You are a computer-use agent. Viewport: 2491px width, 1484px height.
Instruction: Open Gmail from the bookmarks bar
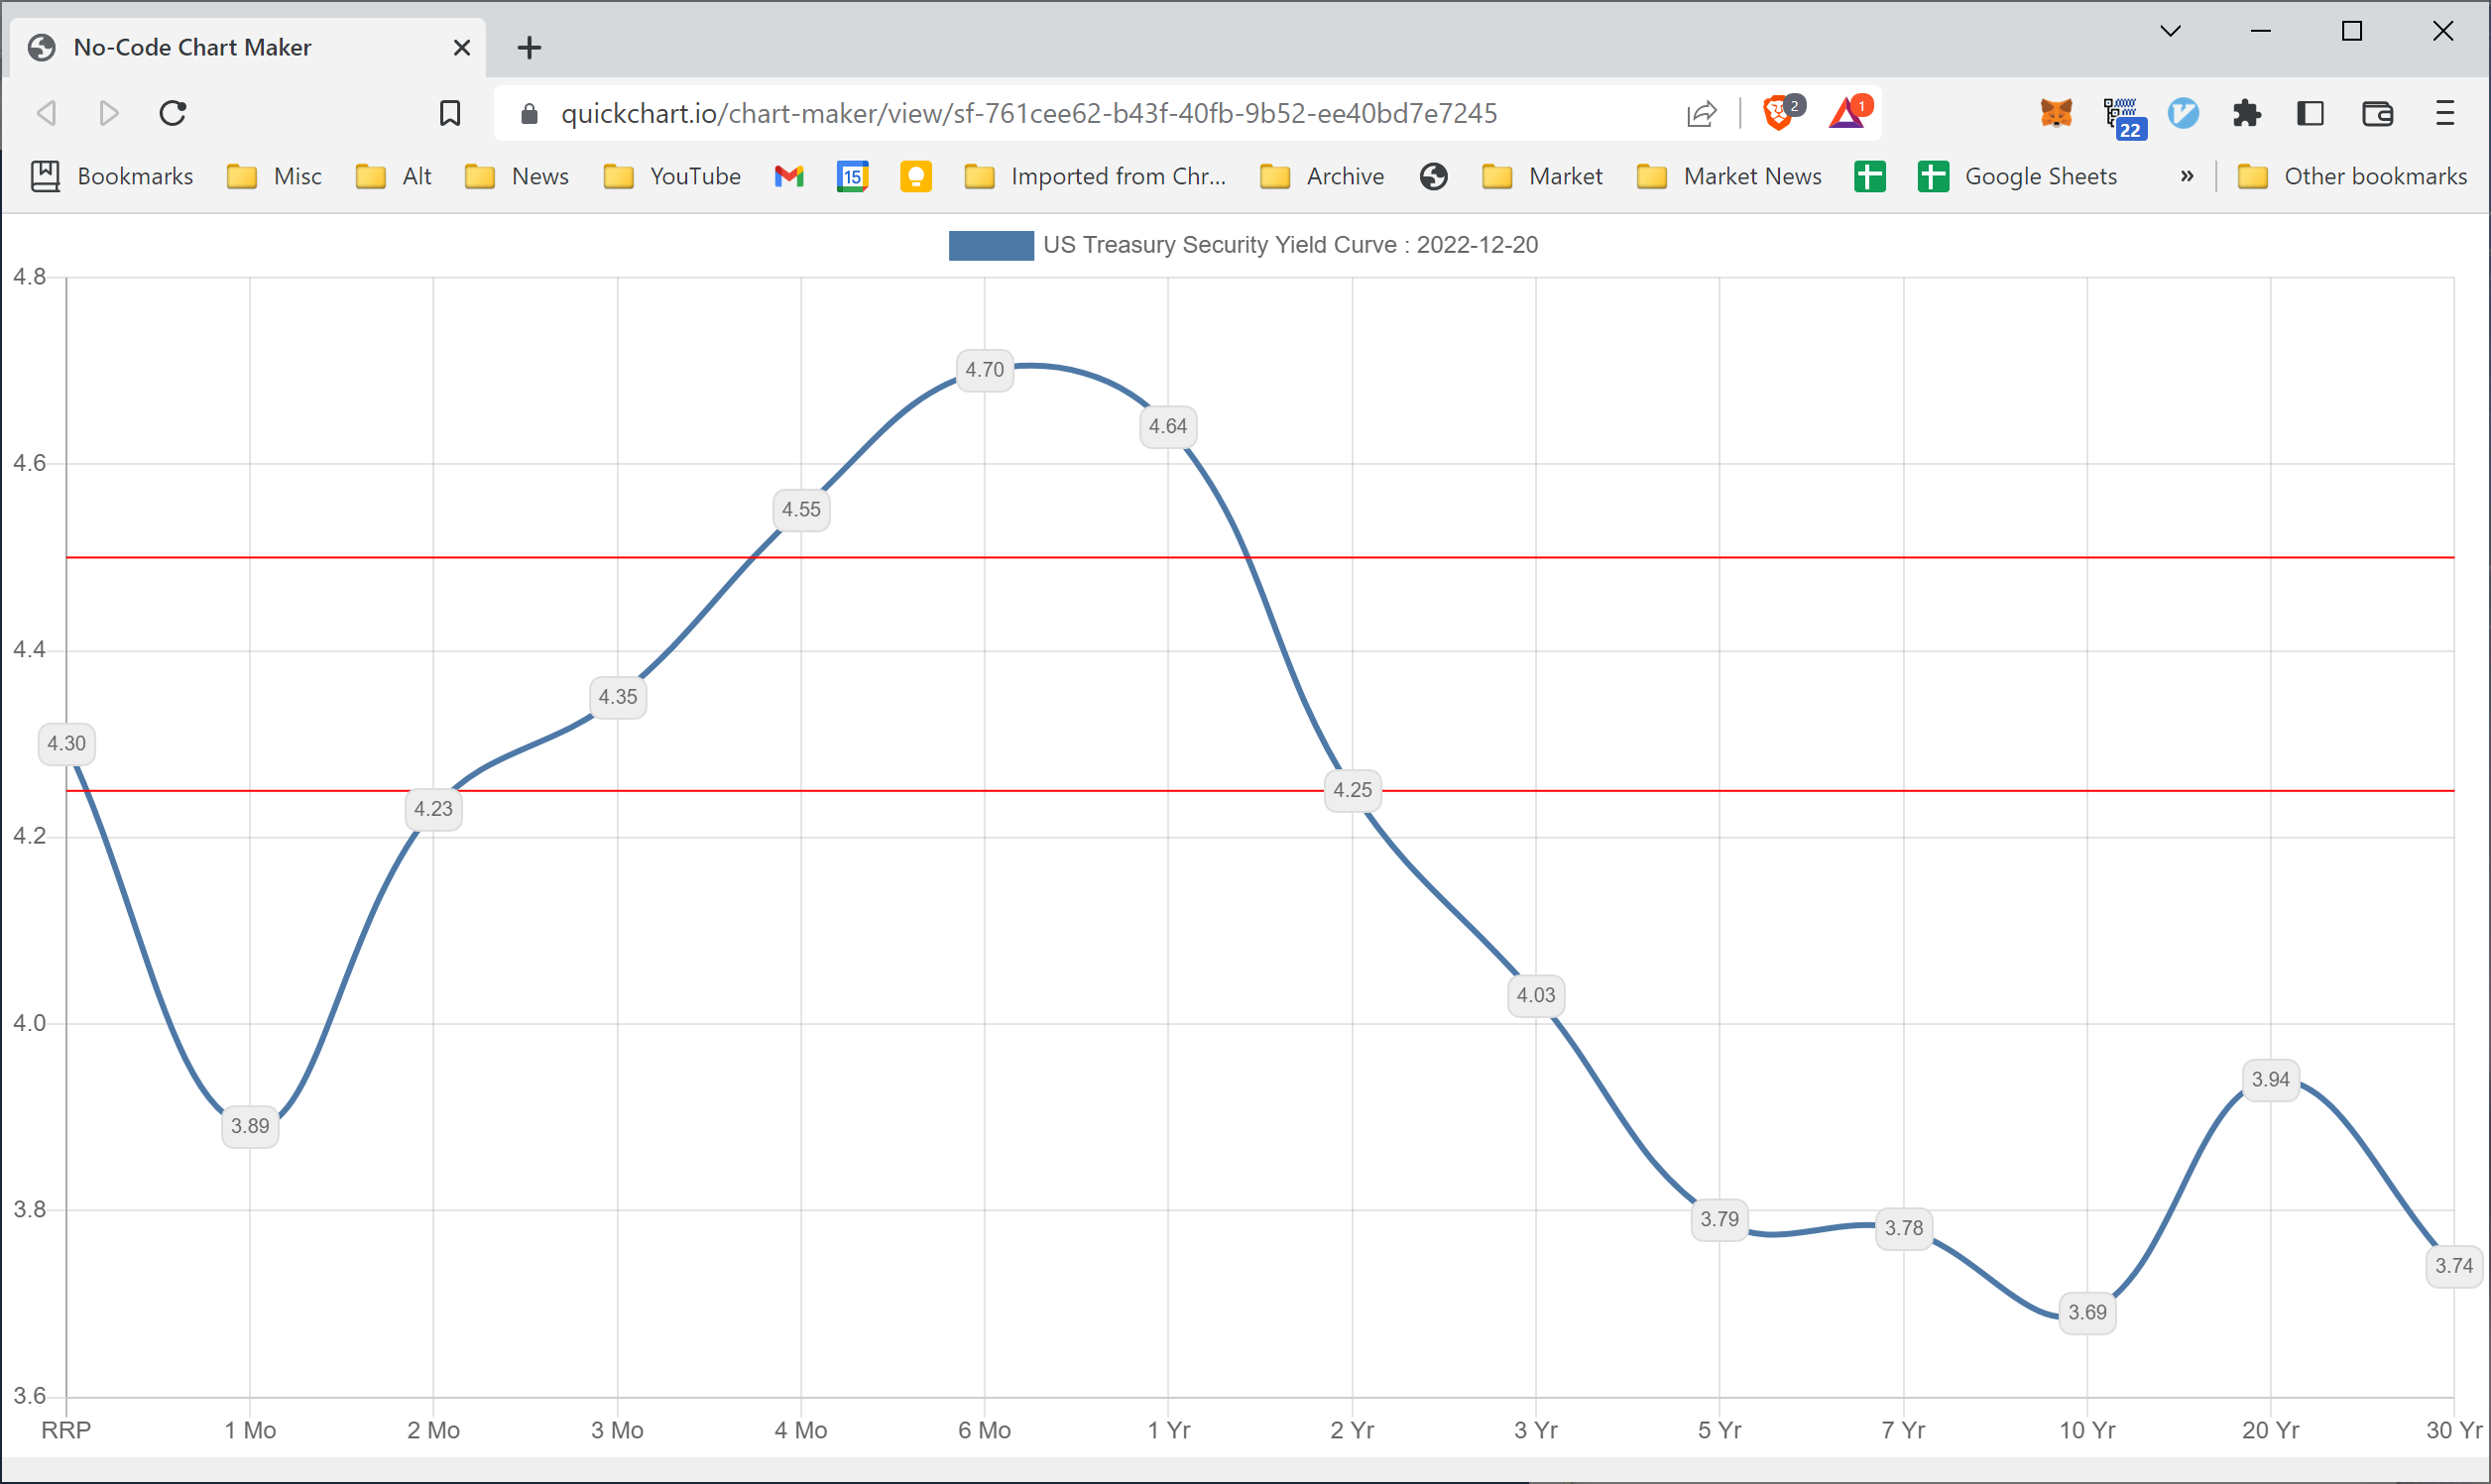tap(789, 176)
